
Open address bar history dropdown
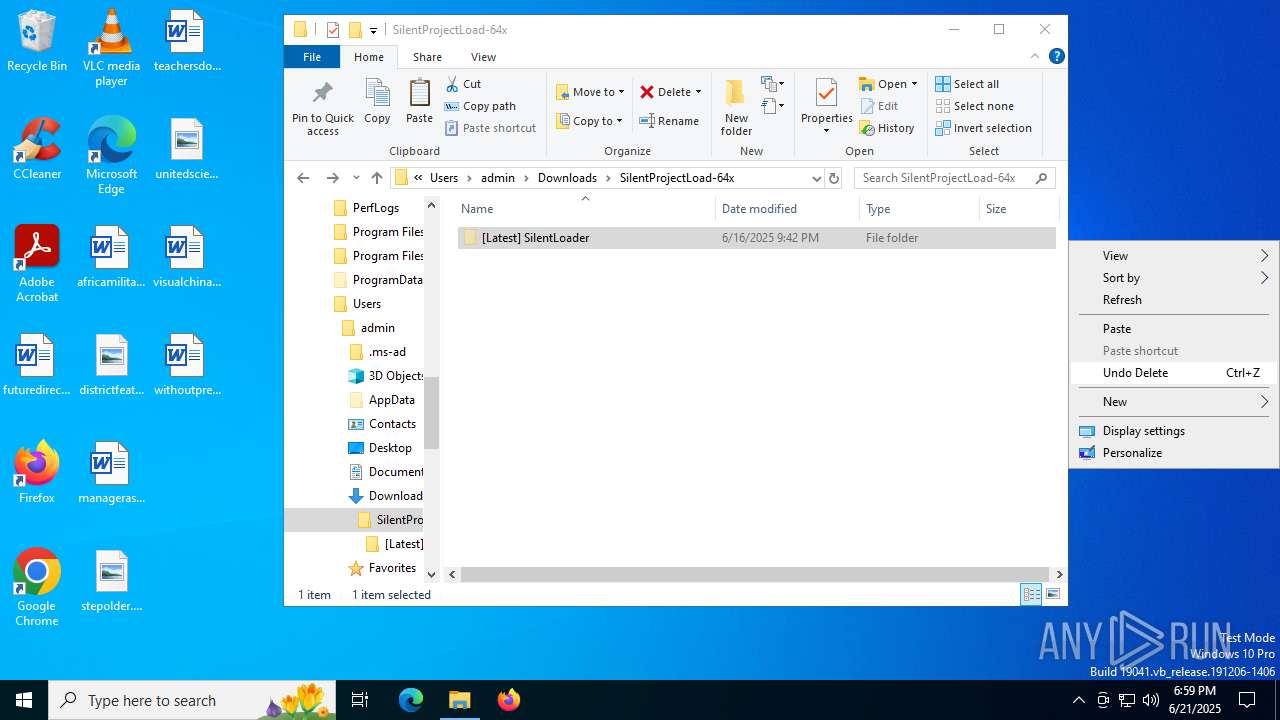pyautogui.click(x=817, y=178)
